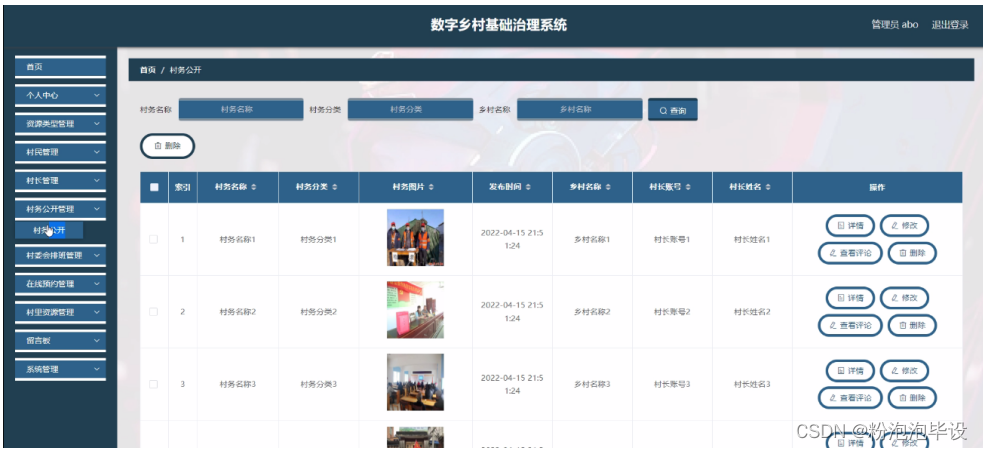
Task: Click the 村务分类 search input field
Action: coord(405,109)
